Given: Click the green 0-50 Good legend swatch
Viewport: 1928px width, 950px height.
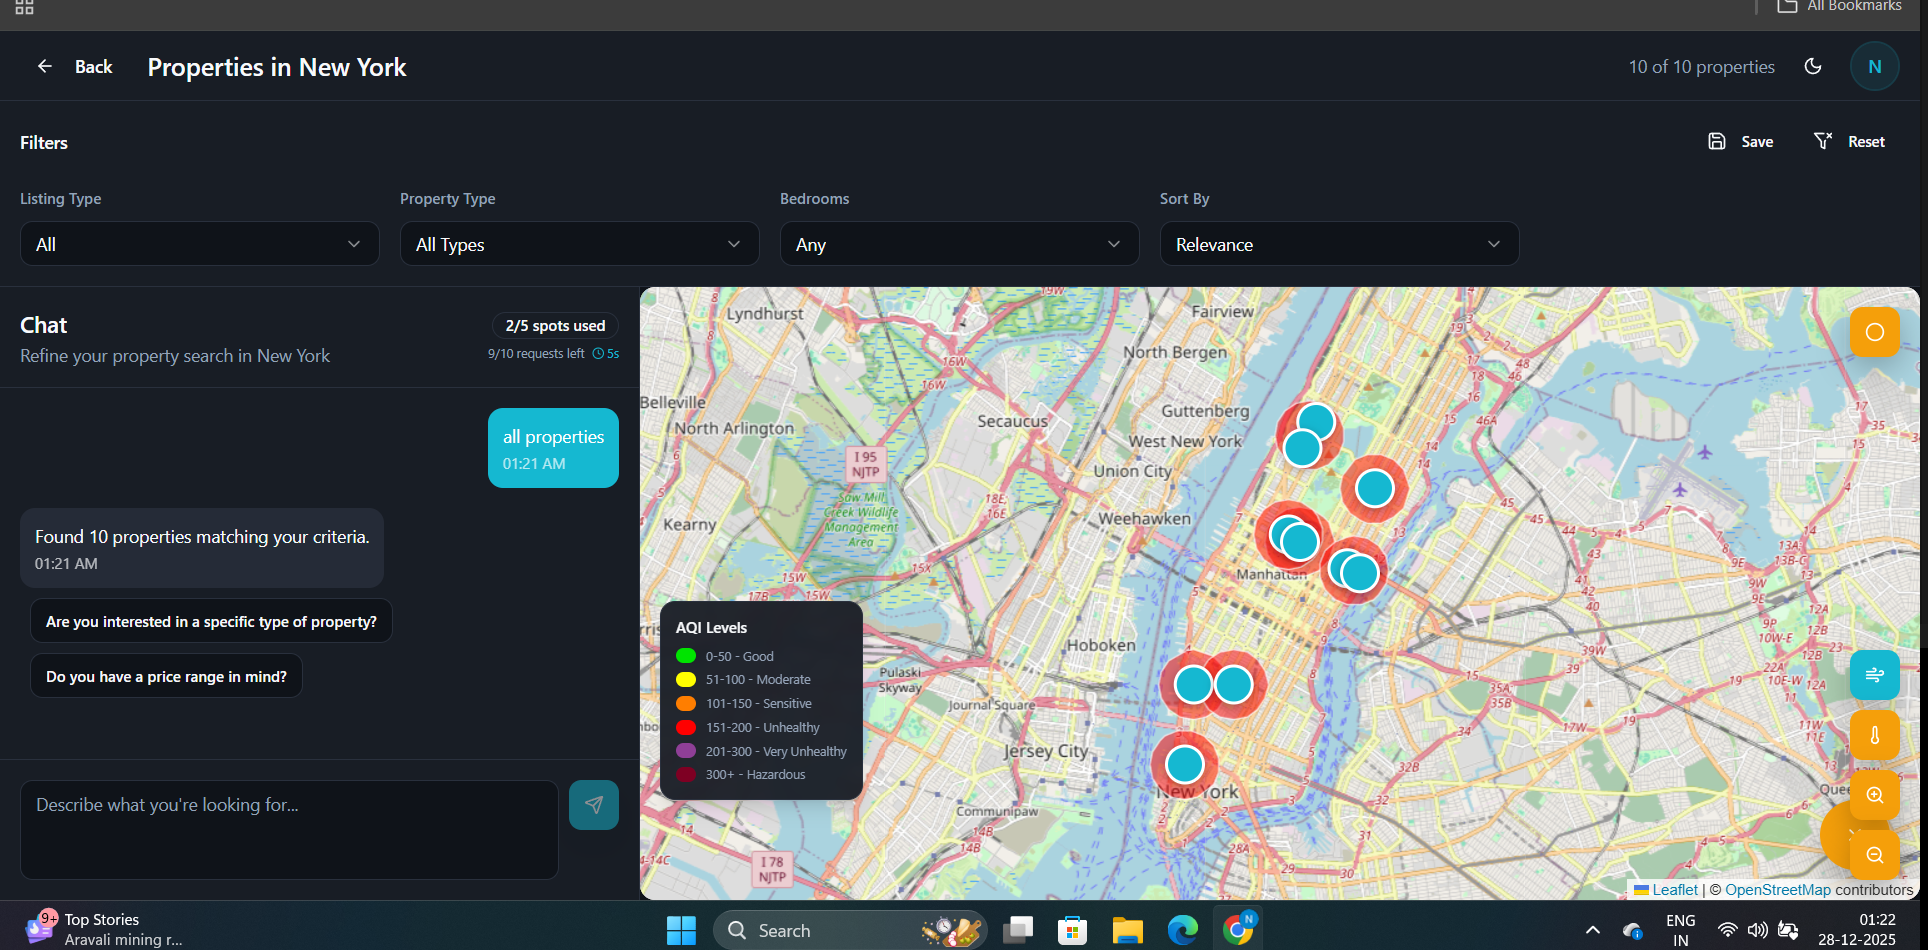Looking at the screenshot, I should click(686, 656).
